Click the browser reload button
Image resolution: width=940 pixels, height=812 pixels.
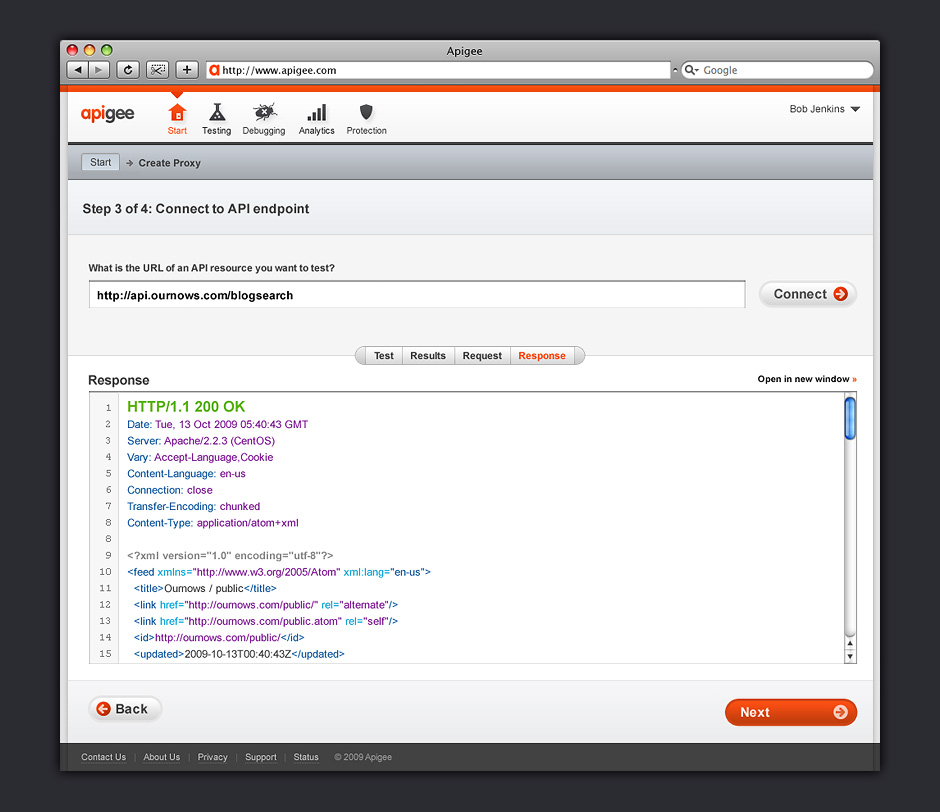[x=127, y=70]
